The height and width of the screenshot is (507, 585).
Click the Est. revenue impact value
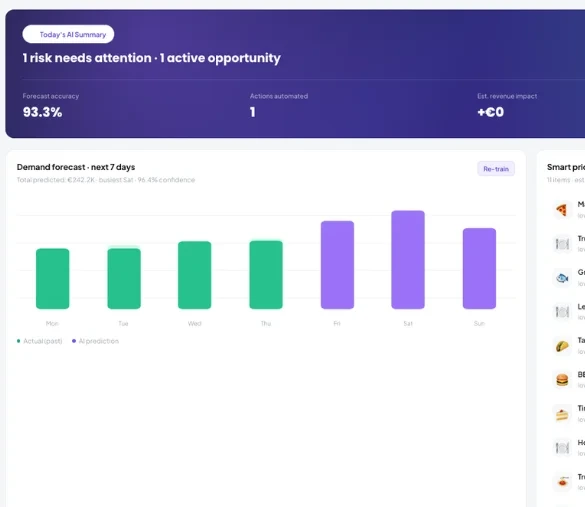point(490,112)
